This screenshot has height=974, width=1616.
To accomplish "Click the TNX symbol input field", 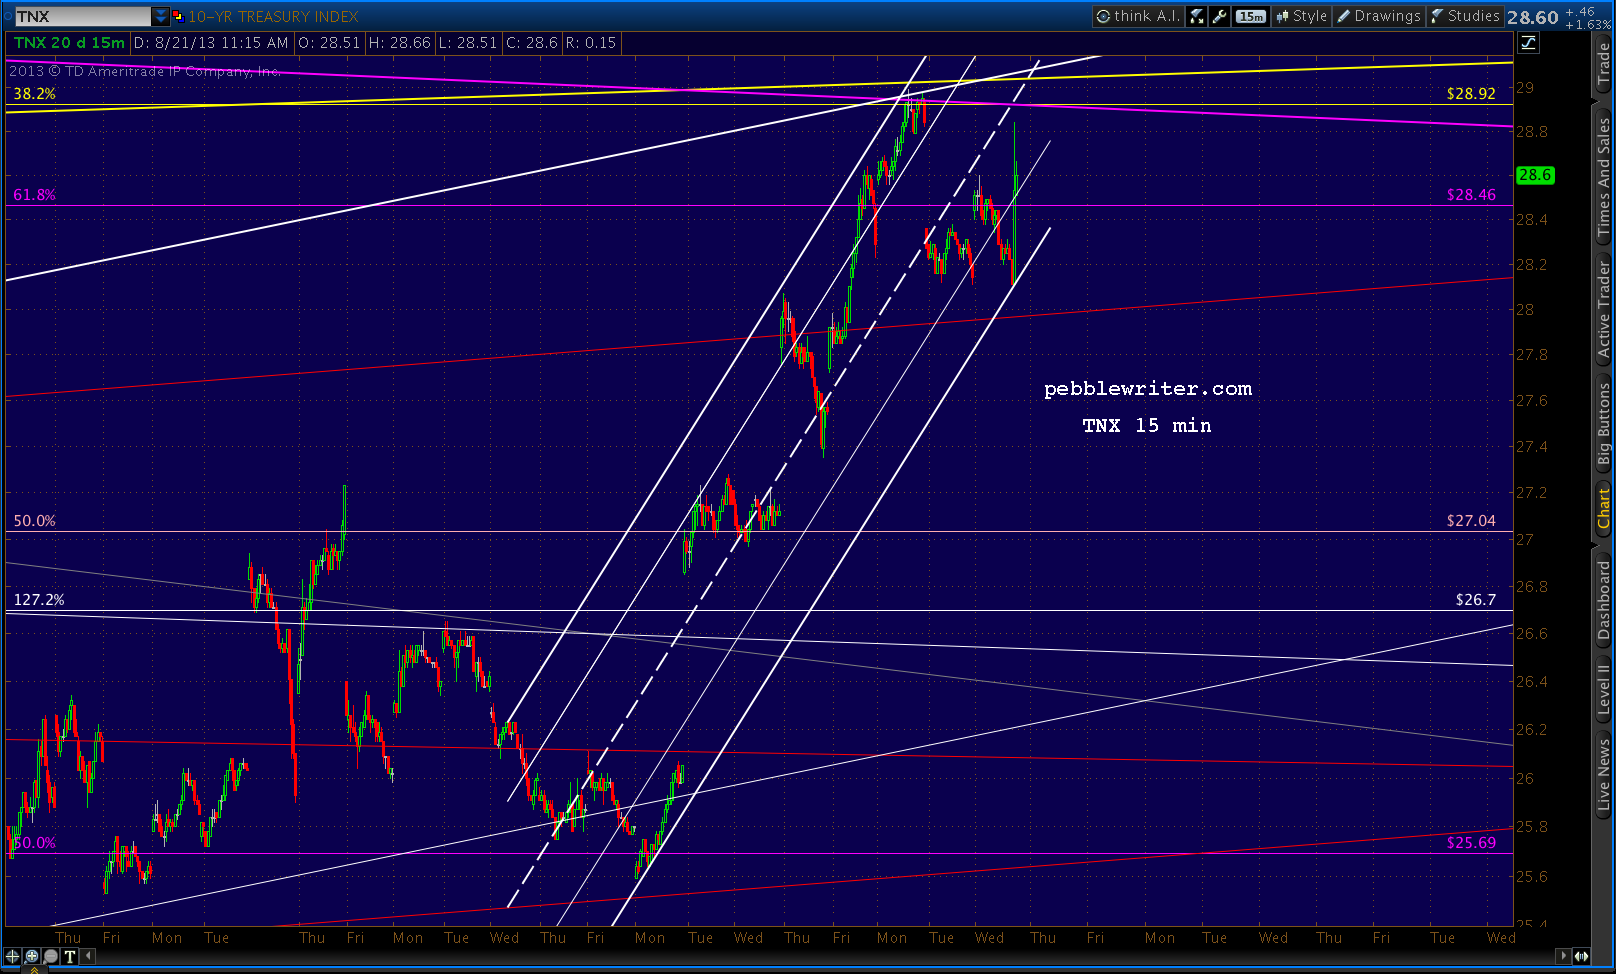I will (83, 16).
